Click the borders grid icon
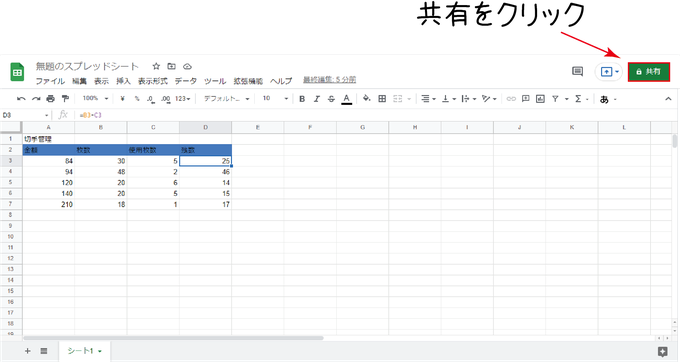680x362 pixels. tap(382, 99)
